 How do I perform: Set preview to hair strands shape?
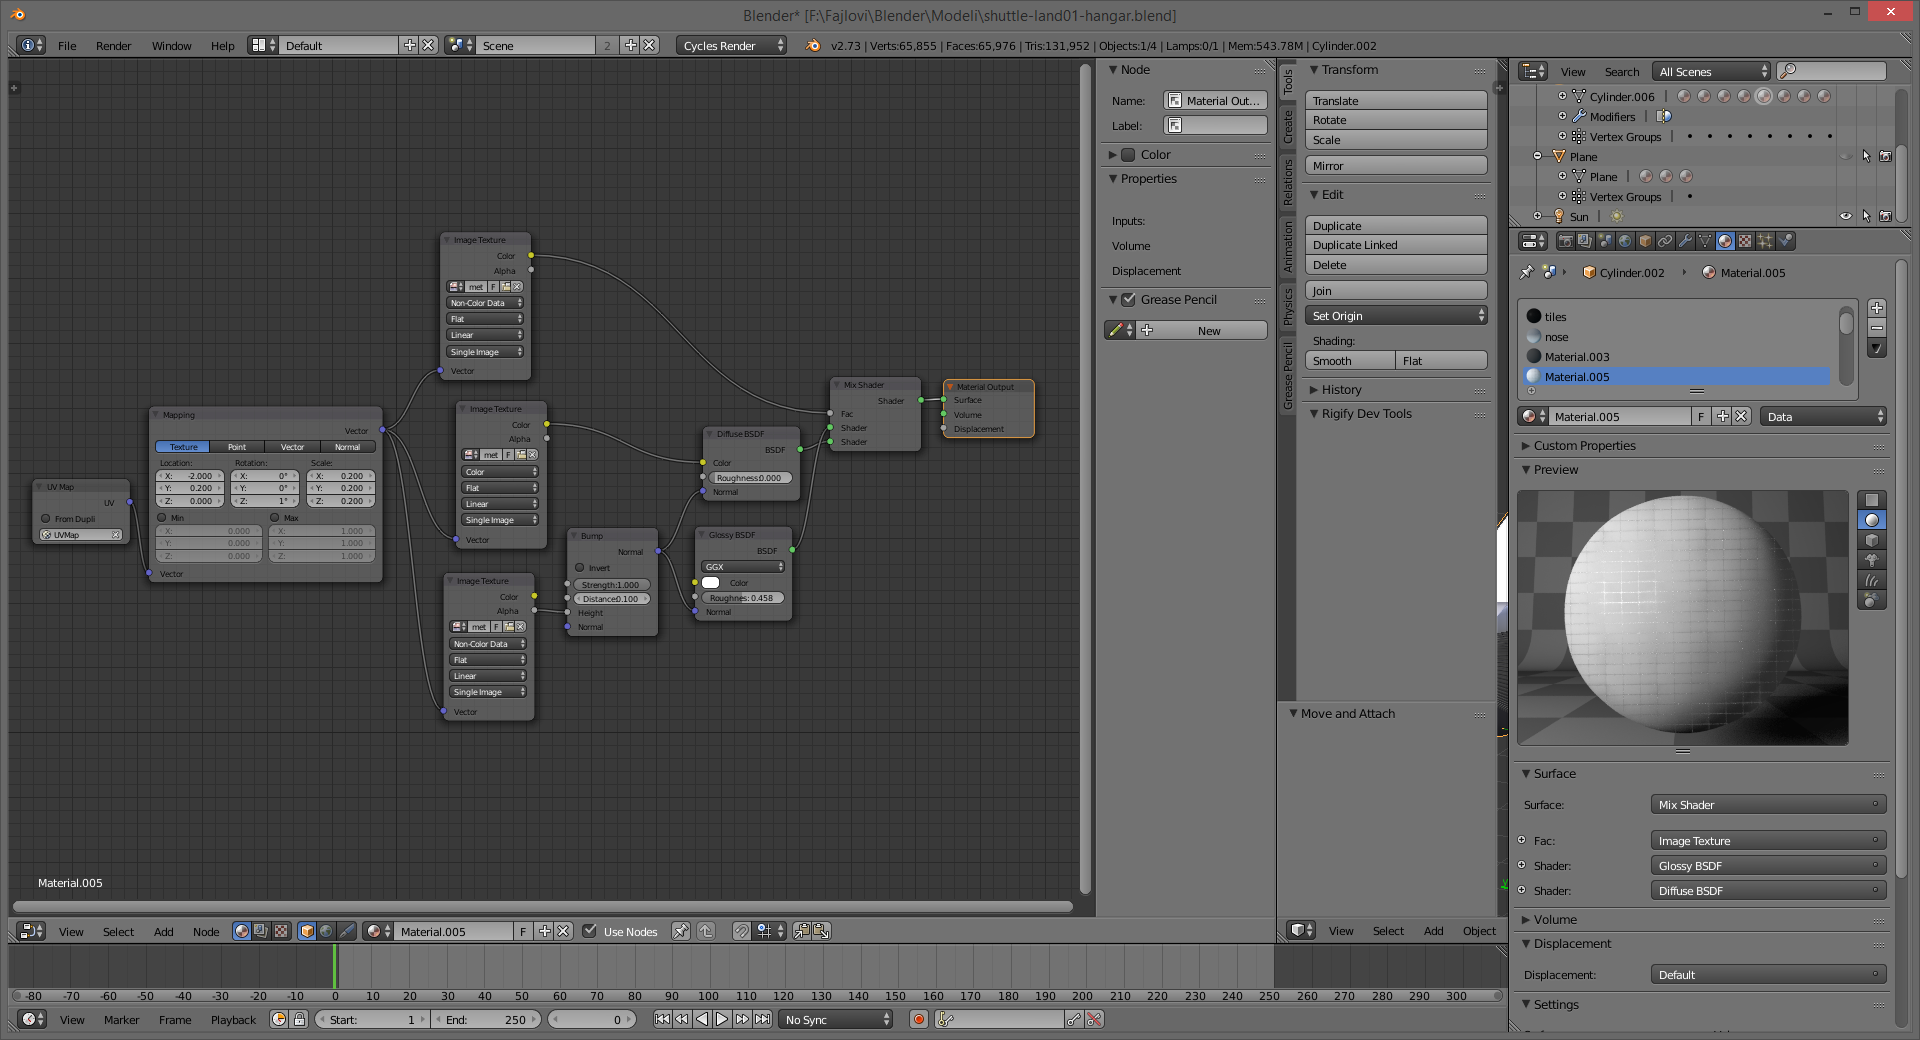pyautogui.click(x=1872, y=580)
